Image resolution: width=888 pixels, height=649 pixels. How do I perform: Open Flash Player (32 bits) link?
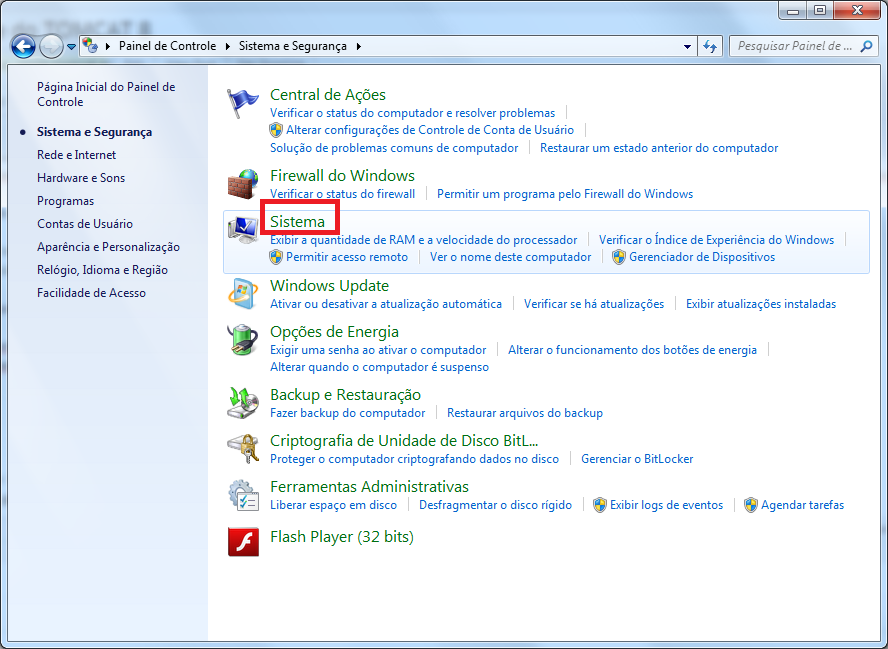pyautogui.click(x=341, y=537)
